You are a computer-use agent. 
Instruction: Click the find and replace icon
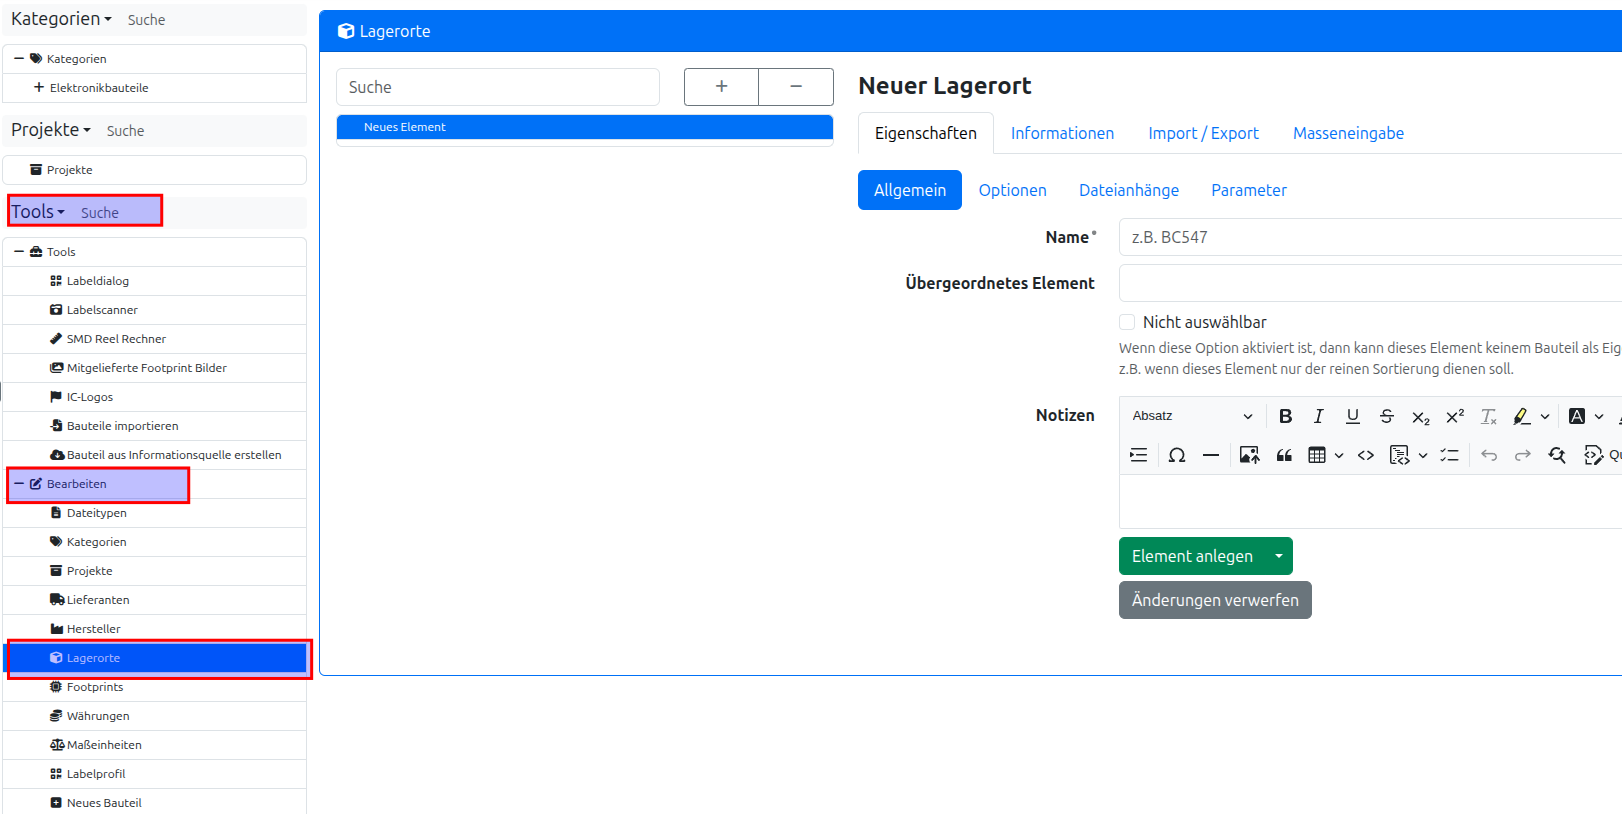(1557, 455)
